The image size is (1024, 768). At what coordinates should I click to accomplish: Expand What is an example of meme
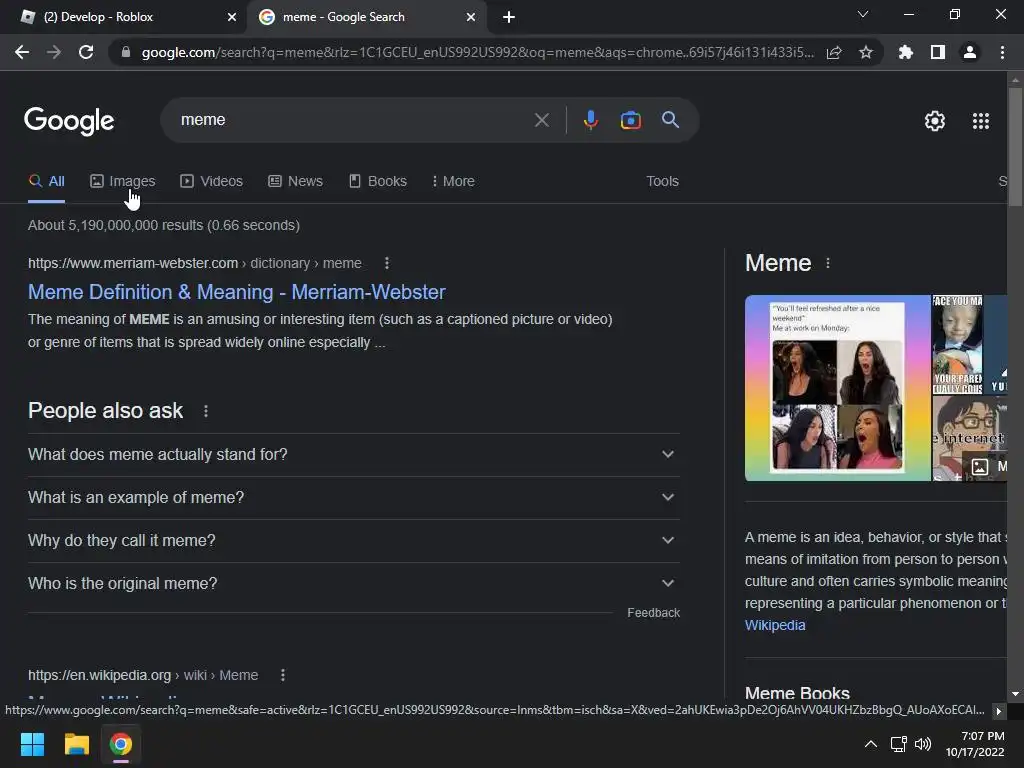(x=353, y=498)
